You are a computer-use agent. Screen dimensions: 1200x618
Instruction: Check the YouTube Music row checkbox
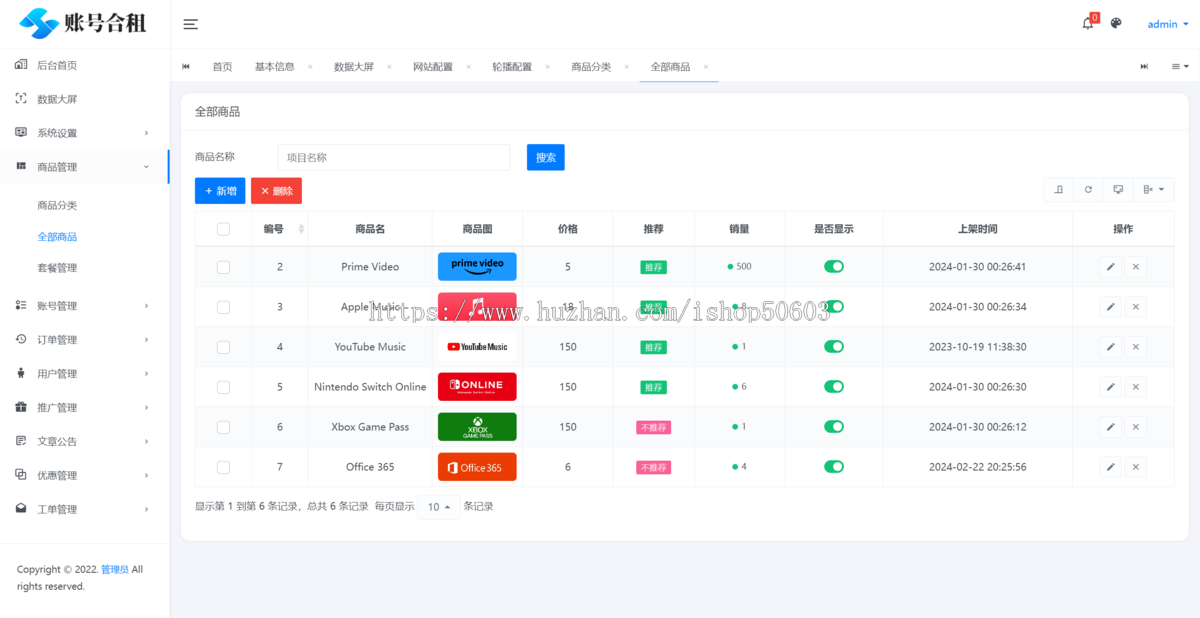point(223,347)
